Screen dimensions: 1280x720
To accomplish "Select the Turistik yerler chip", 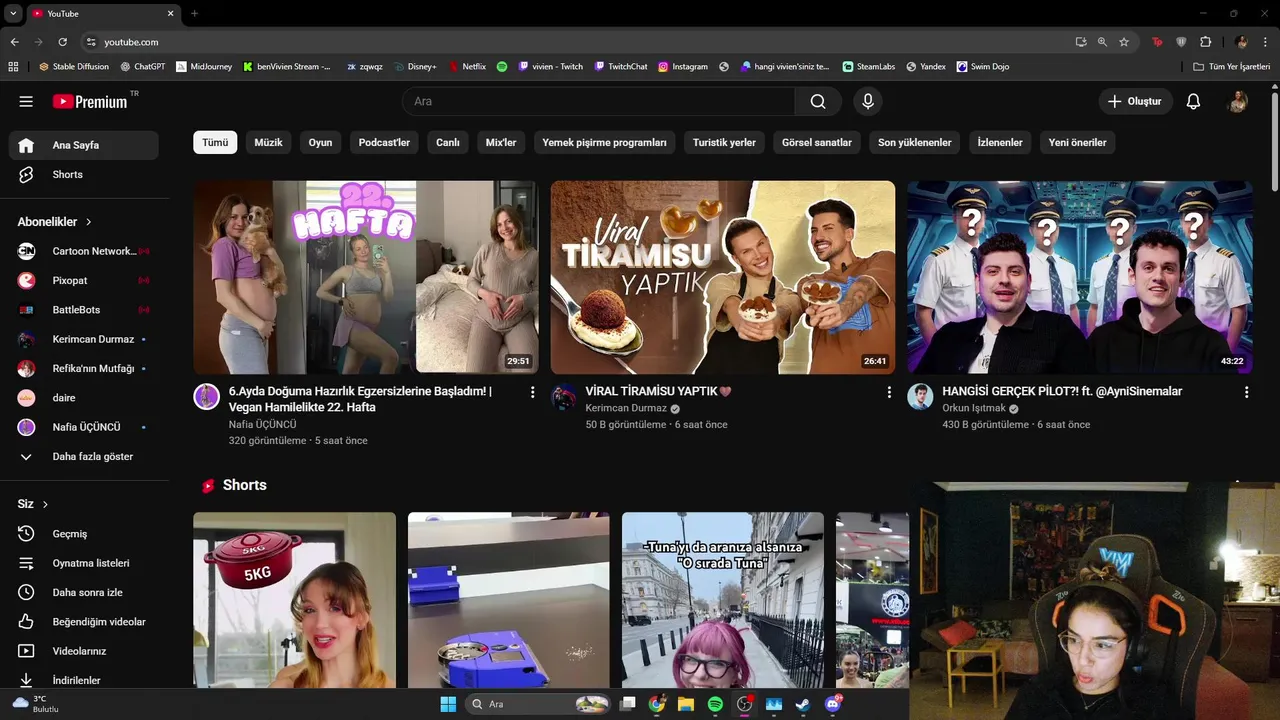I will click(x=724, y=142).
